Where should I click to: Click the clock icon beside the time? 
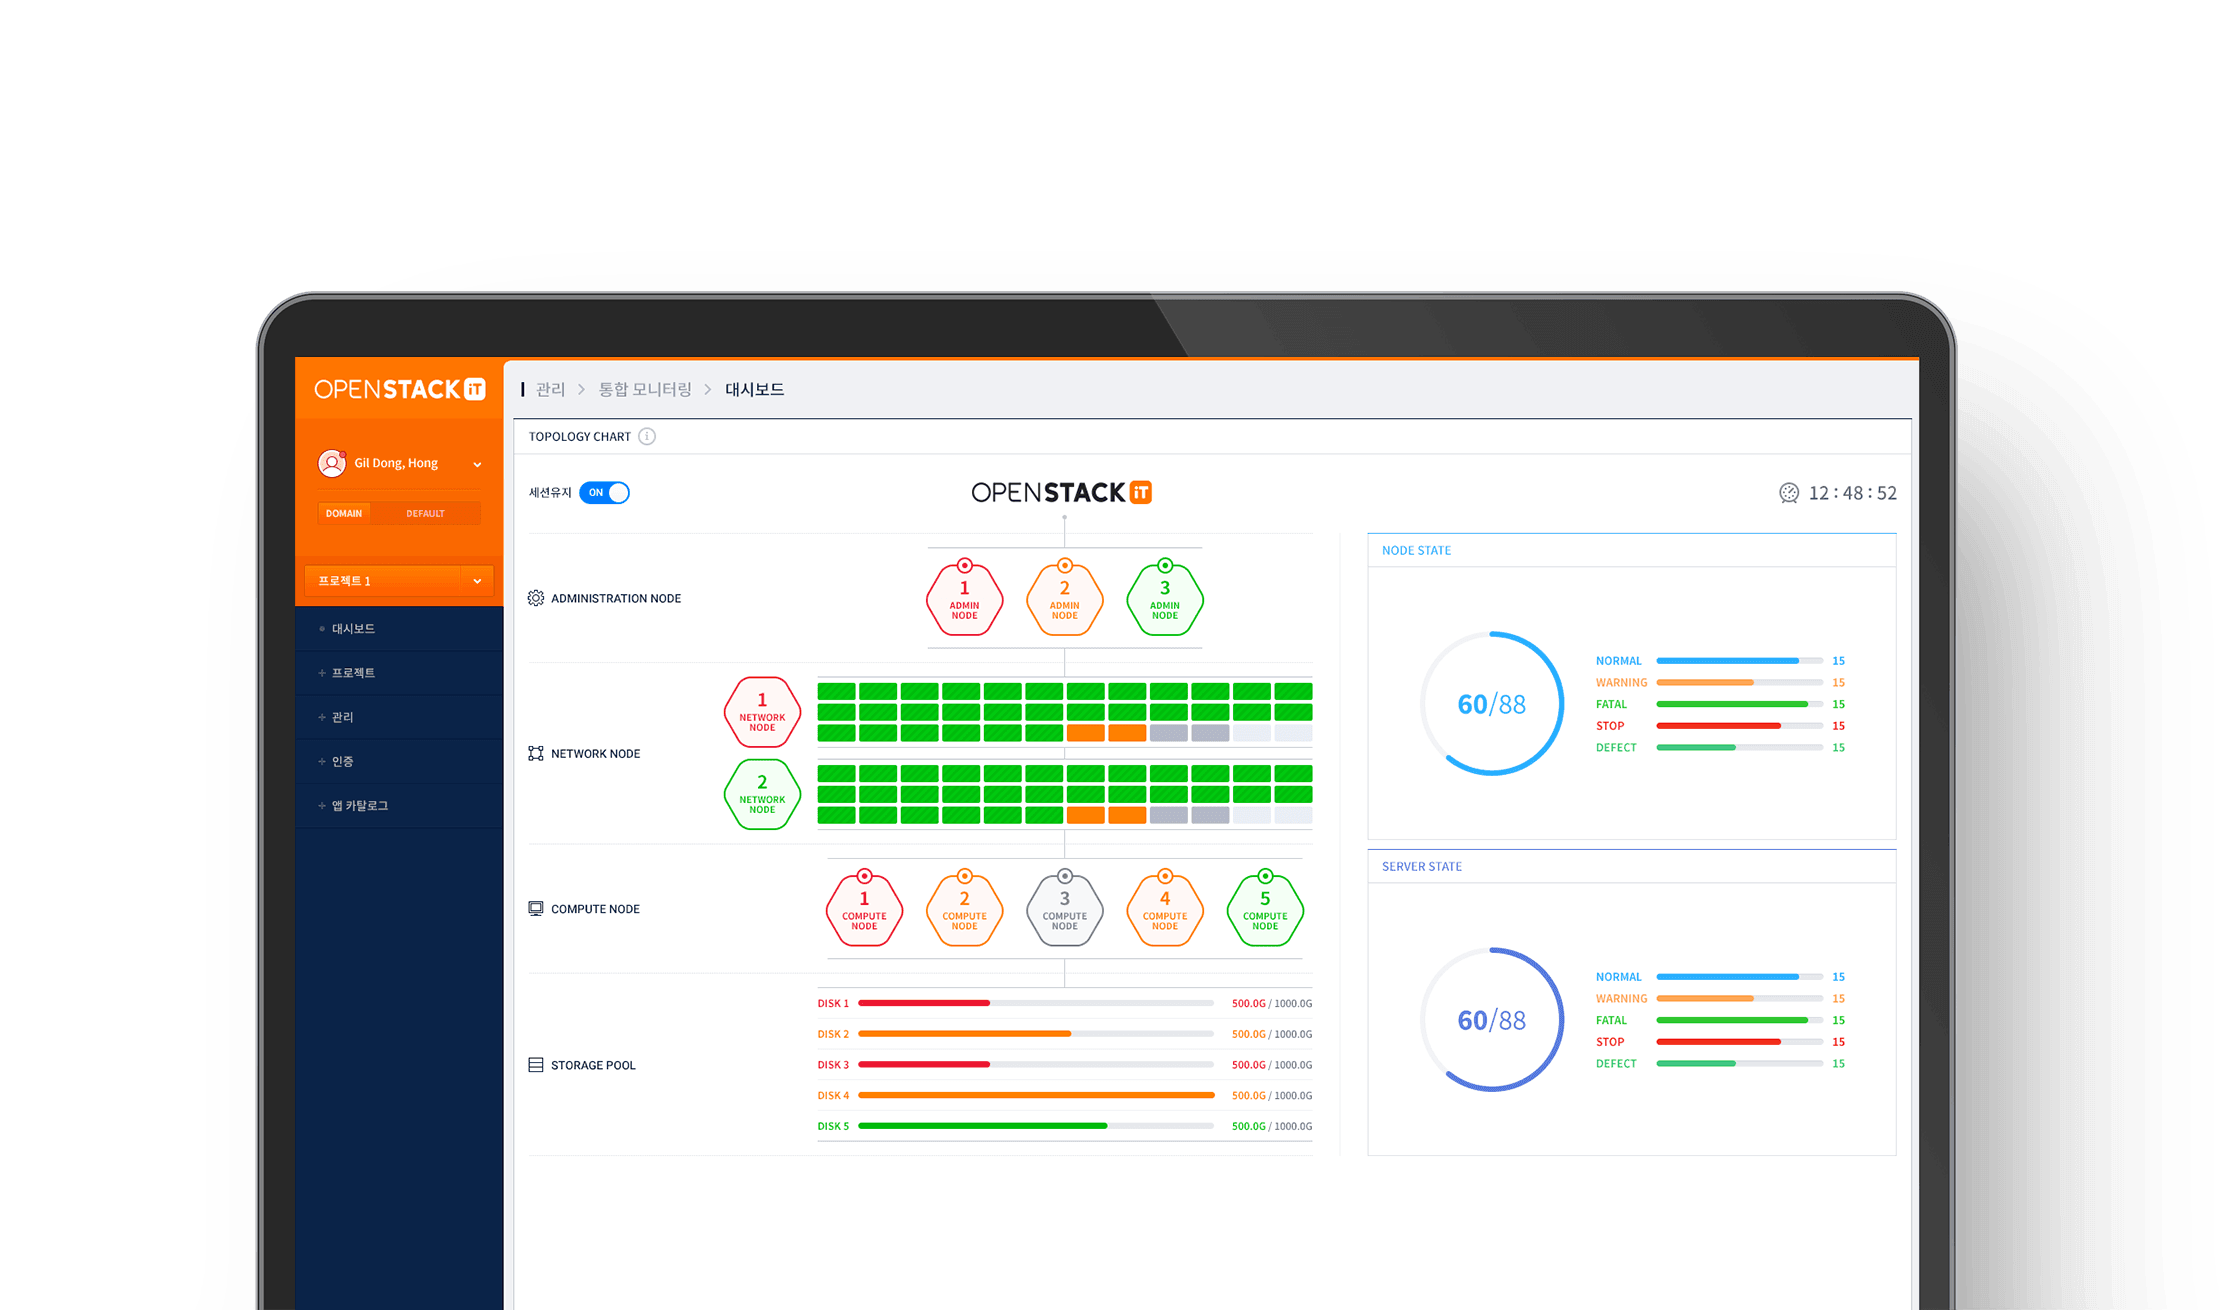1789,493
